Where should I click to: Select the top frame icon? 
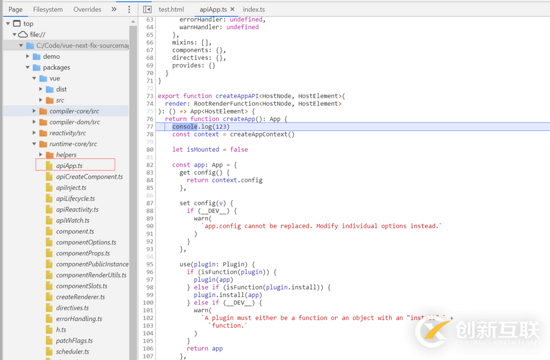tap(17, 24)
